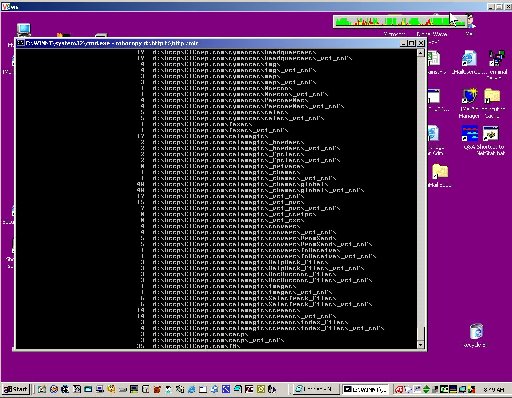The width and height of the screenshot is (512, 398).
Task: Open the shield with star desktop shortcut
Action: [469, 96]
